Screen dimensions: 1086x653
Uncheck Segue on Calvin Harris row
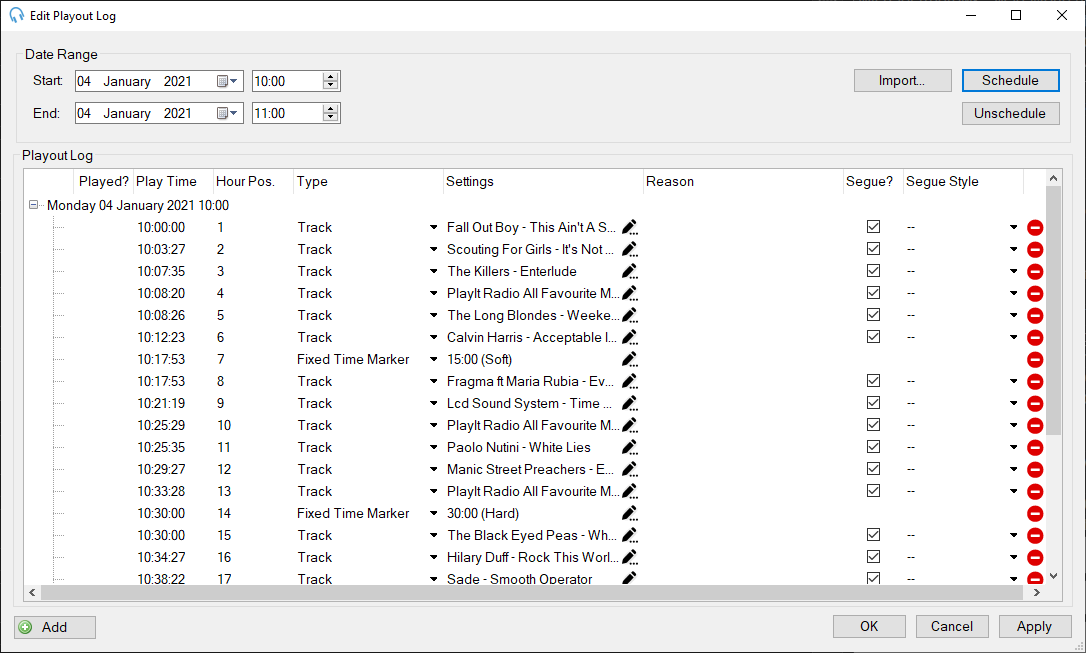click(873, 337)
